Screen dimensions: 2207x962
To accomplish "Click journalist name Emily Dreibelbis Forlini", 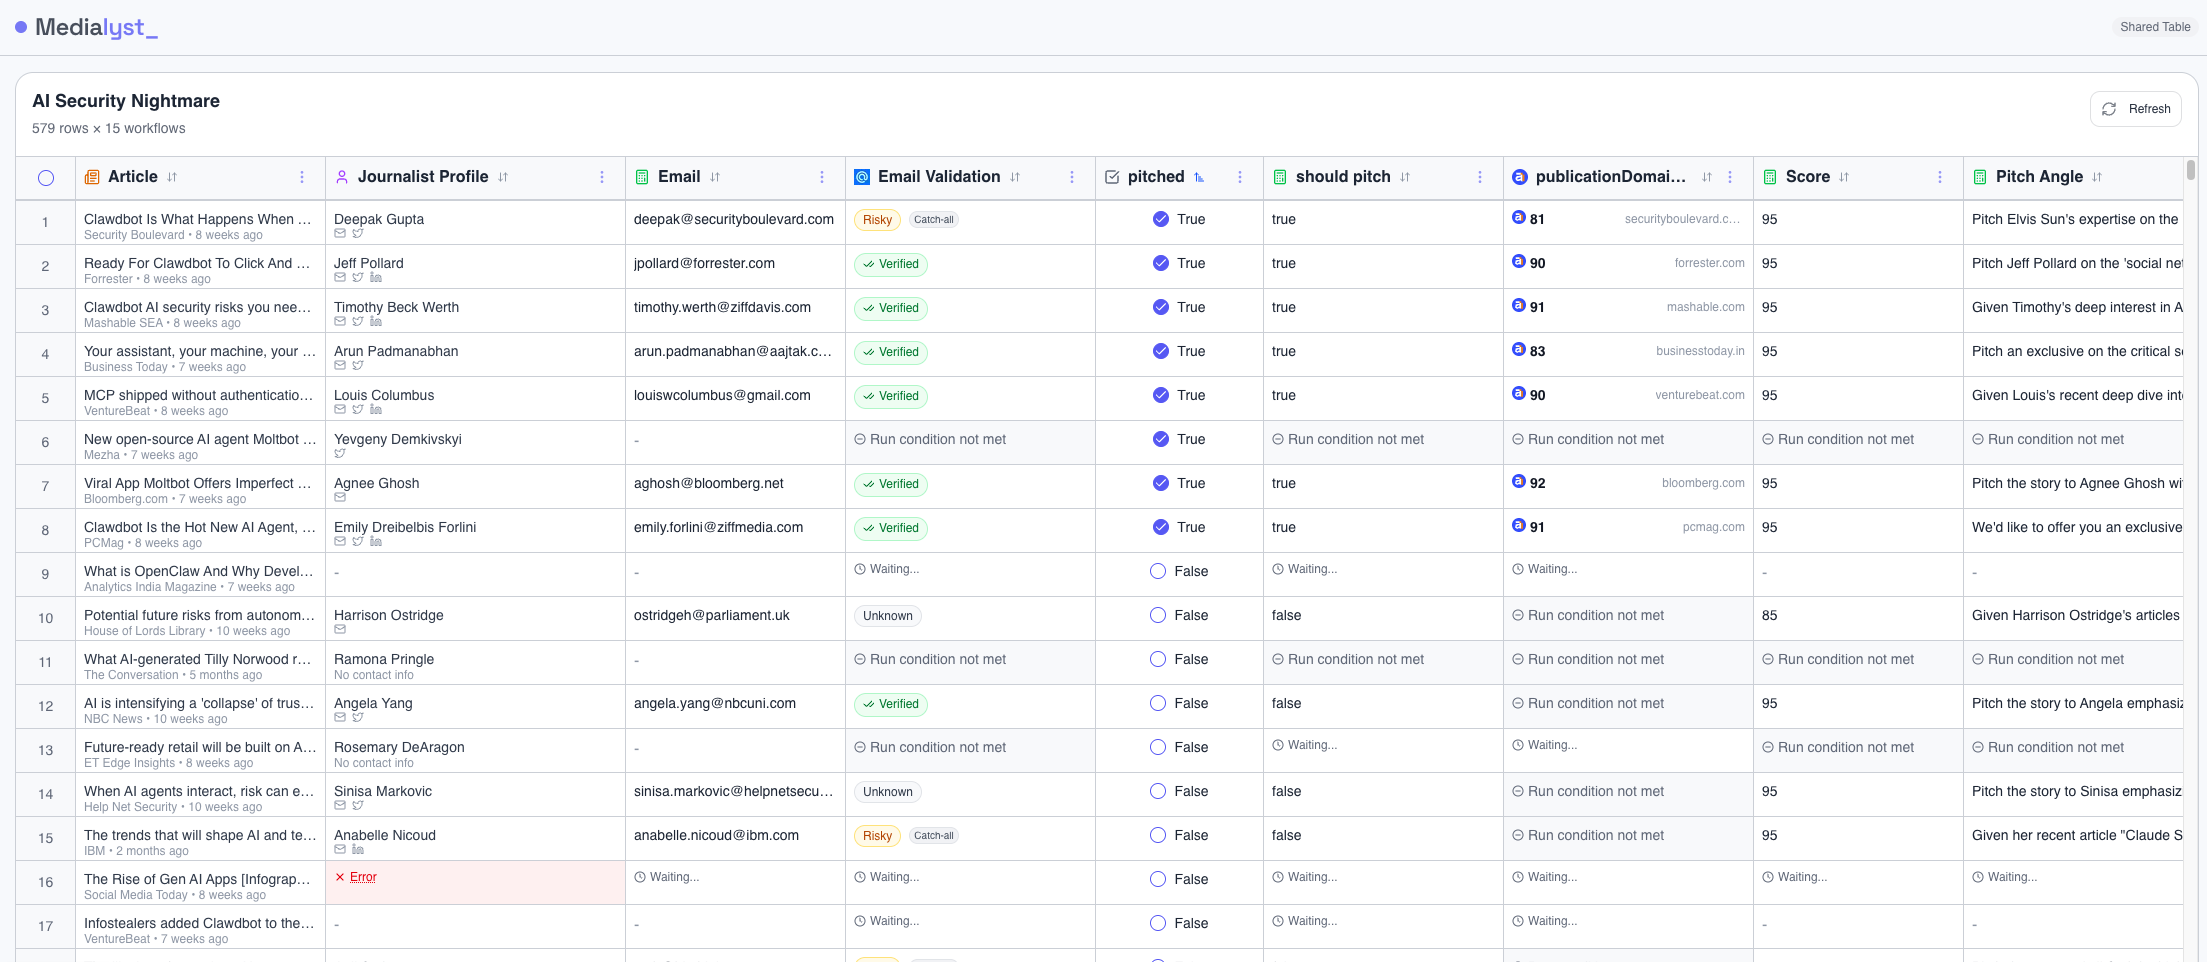I will 405,527.
